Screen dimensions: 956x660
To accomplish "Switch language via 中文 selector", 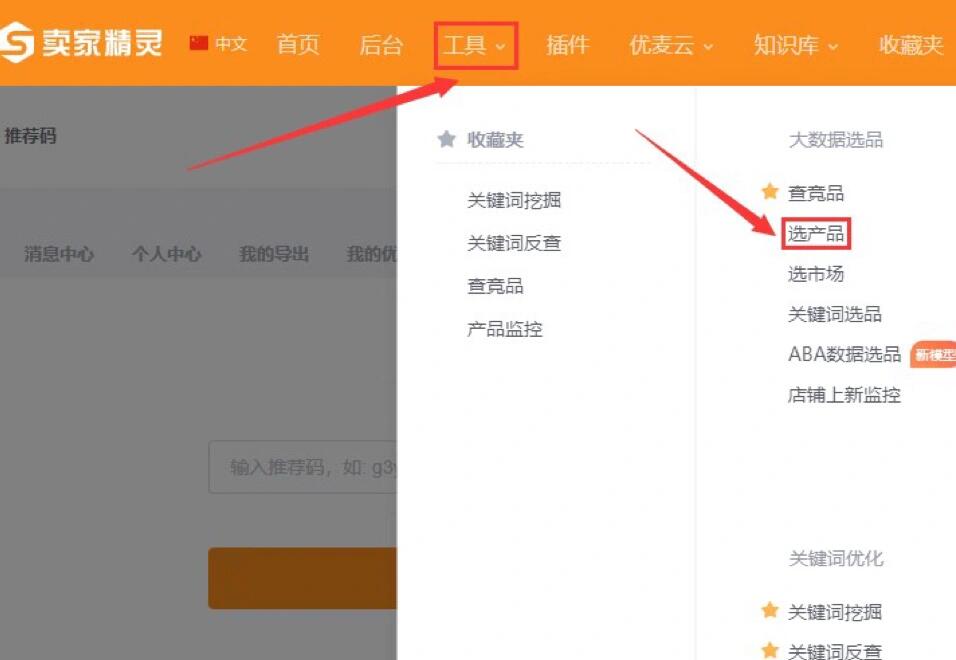I will [231, 44].
